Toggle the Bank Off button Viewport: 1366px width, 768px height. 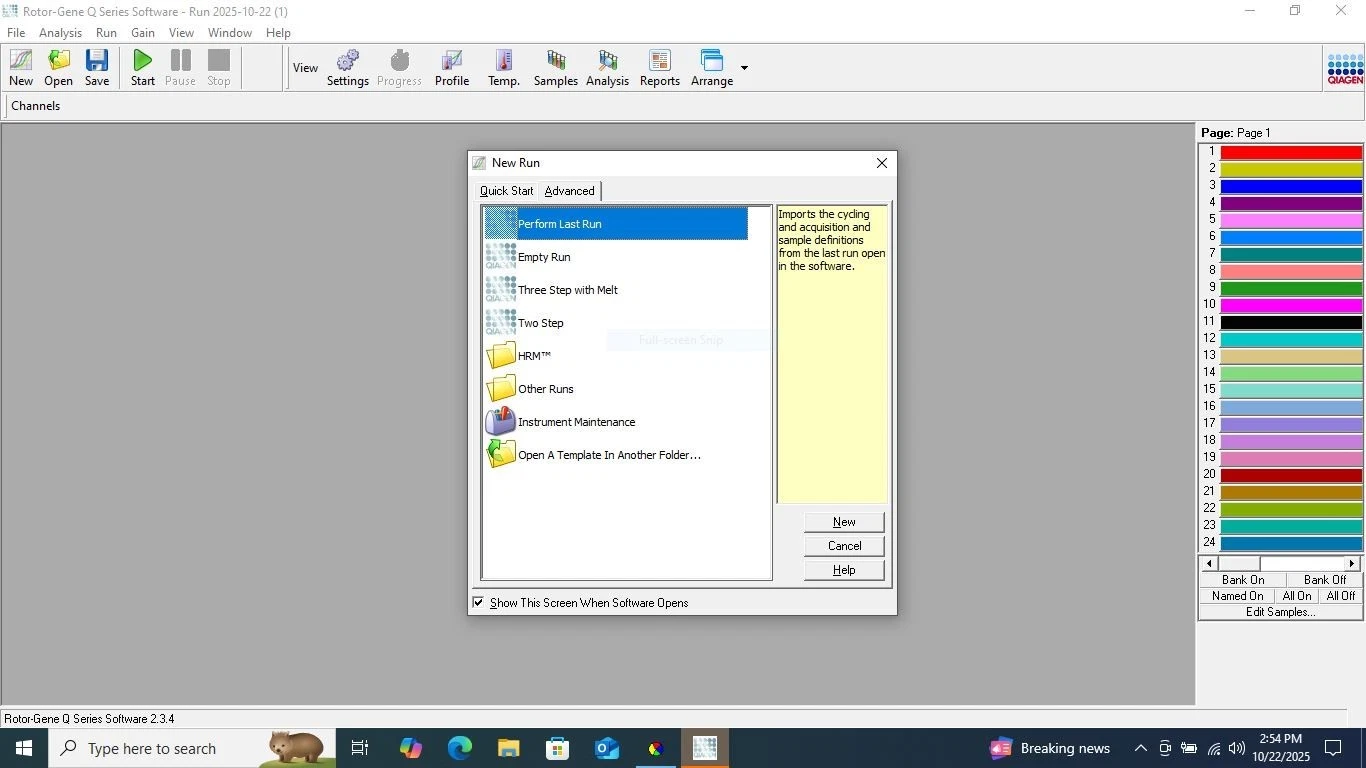click(x=1324, y=580)
